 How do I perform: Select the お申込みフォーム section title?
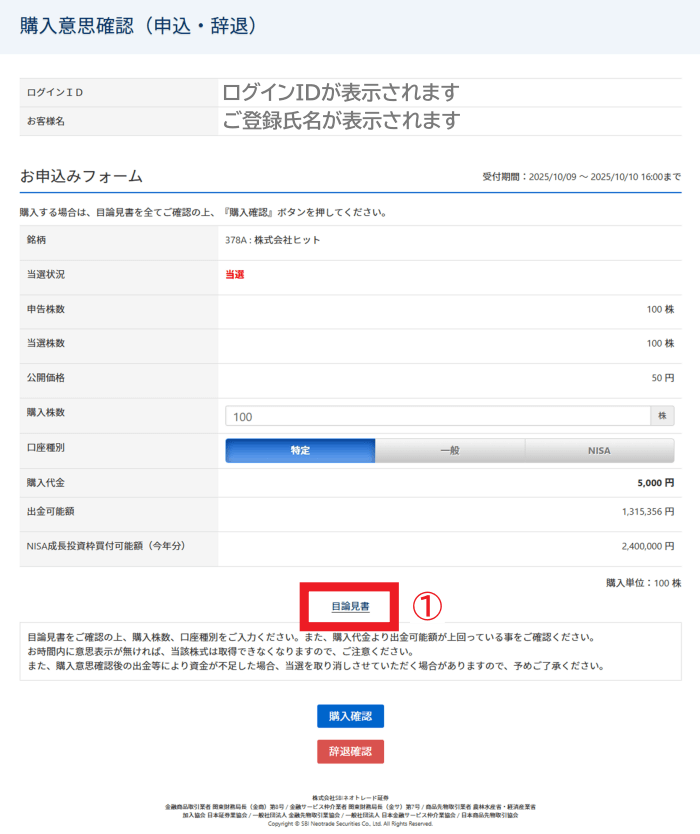click(81, 176)
